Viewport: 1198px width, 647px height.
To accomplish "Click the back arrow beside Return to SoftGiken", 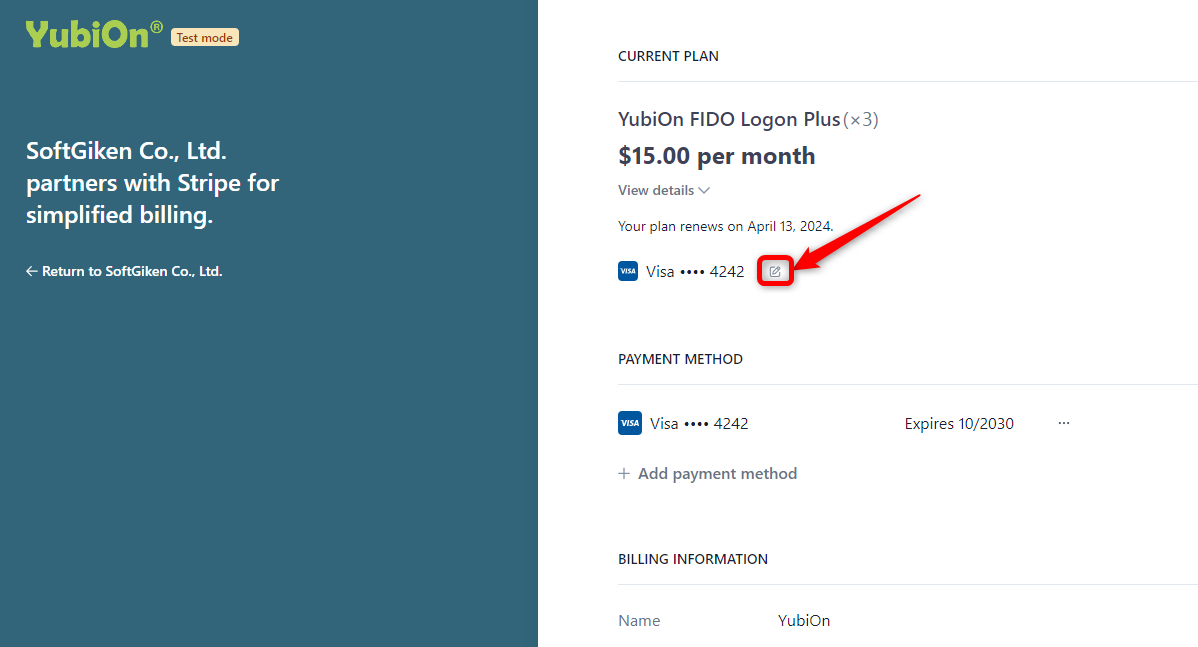I will (x=31, y=271).
